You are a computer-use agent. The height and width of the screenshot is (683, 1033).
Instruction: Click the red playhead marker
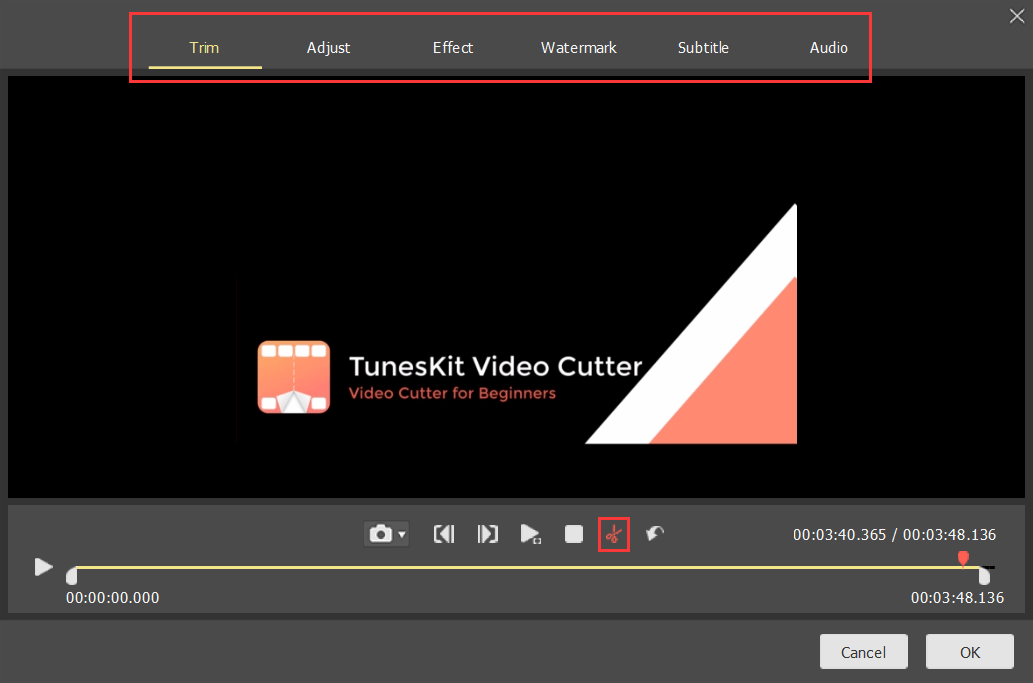[963, 559]
